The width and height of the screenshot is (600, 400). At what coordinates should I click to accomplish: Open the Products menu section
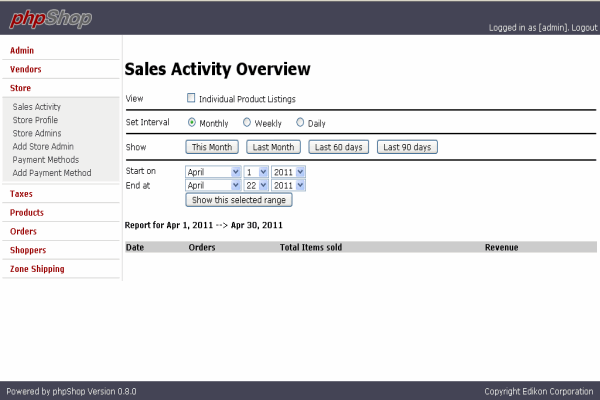27,212
